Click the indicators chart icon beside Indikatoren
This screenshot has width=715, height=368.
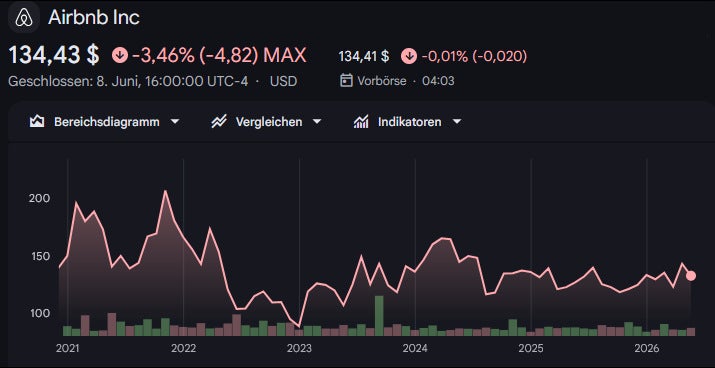click(x=361, y=122)
